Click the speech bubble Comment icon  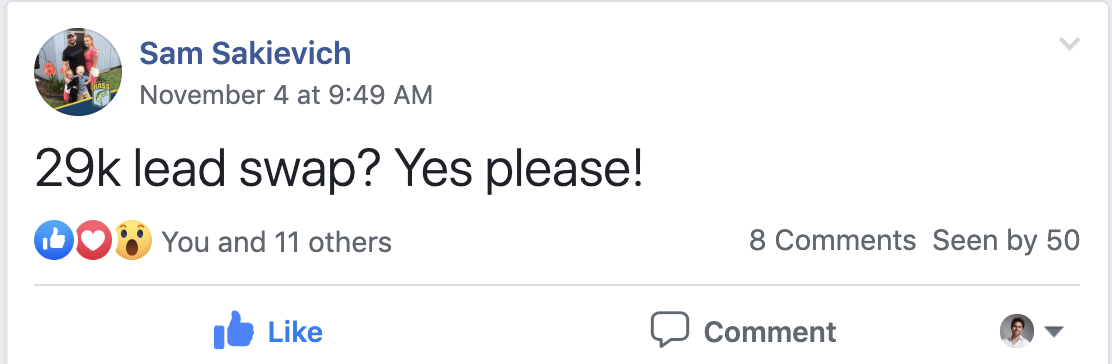point(669,329)
